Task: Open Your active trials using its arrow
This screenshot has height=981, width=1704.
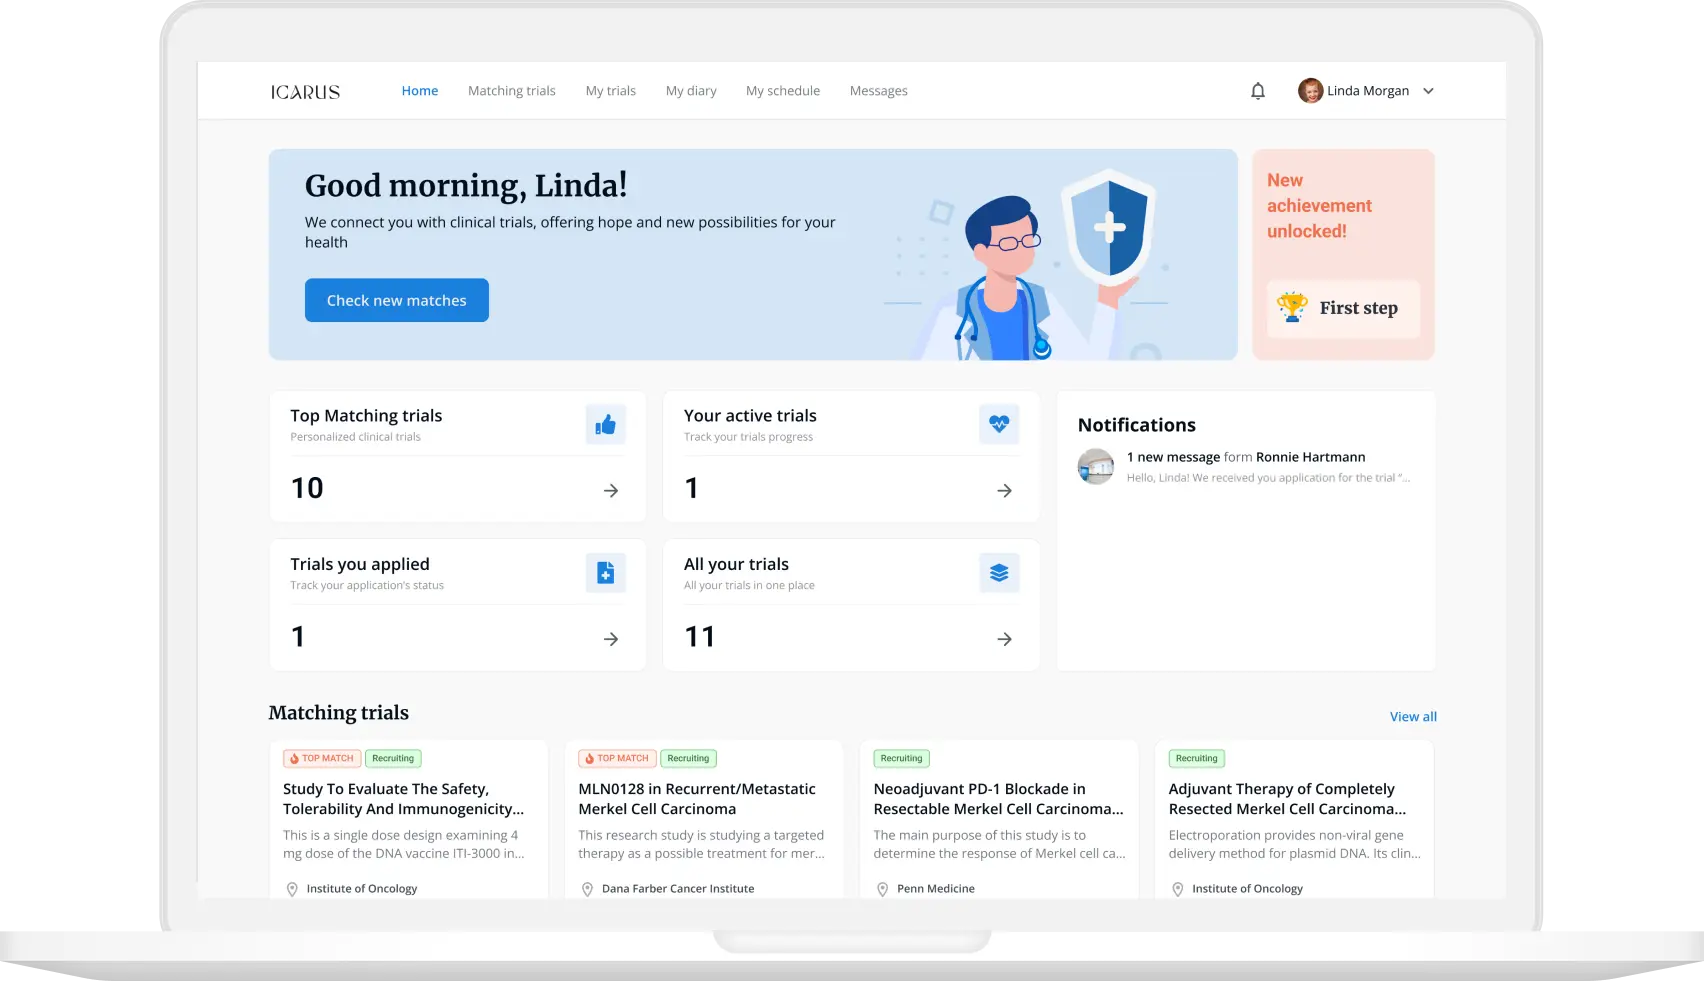Action: pyautogui.click(x=1004, y=491)
